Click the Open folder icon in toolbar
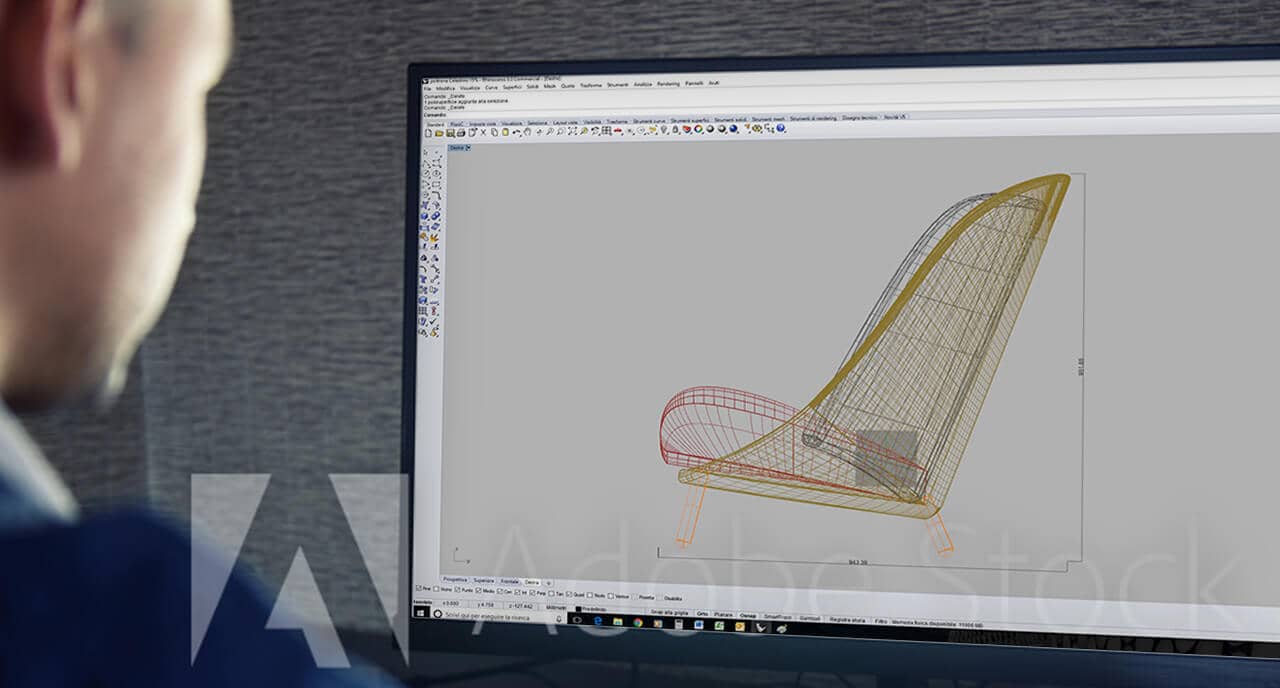 coord(439,132)
